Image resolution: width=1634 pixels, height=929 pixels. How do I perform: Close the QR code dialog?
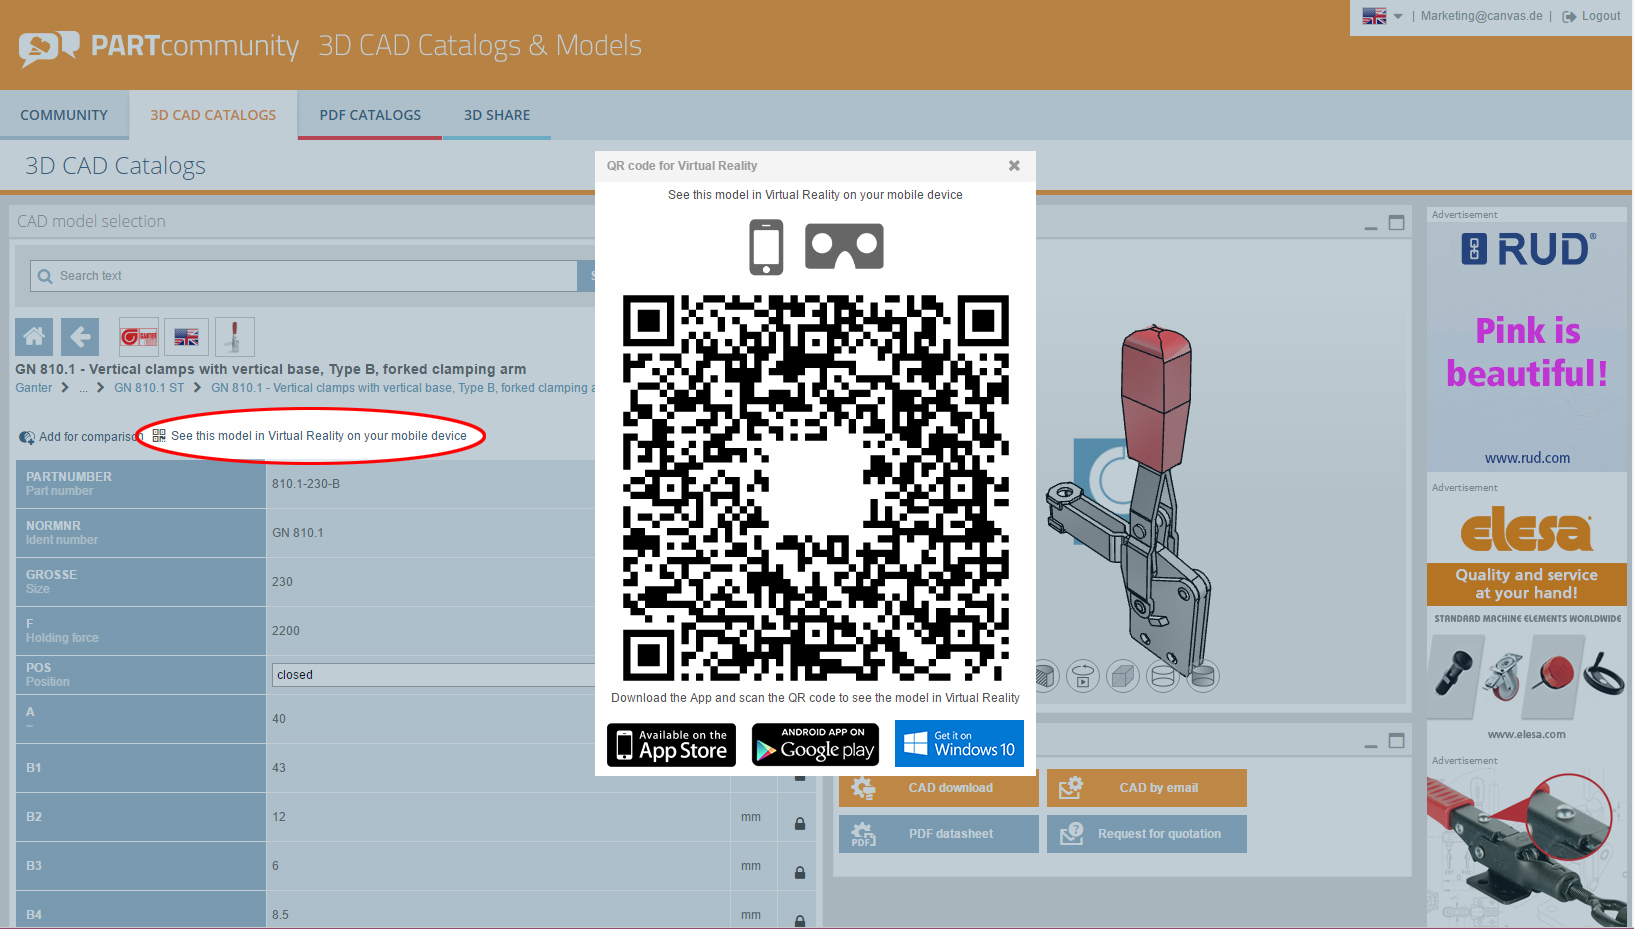(1014, 166)
